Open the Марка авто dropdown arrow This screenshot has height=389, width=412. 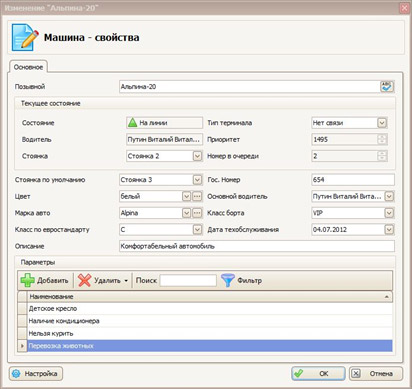[x=187, y=213]
